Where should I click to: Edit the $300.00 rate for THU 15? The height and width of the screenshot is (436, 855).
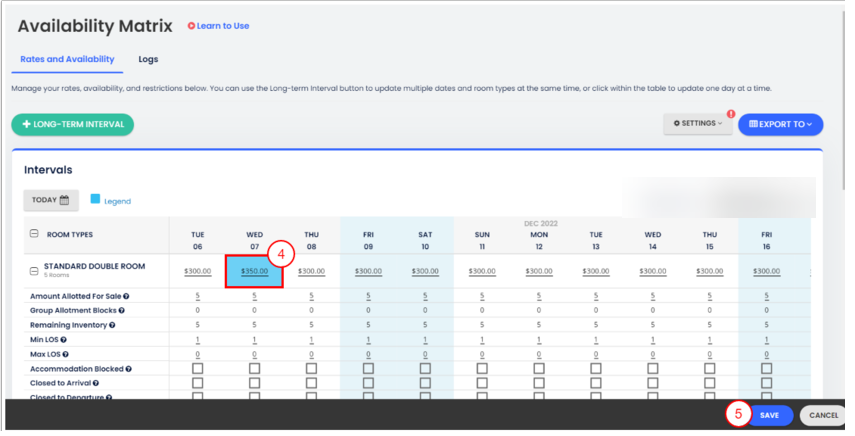709,271
